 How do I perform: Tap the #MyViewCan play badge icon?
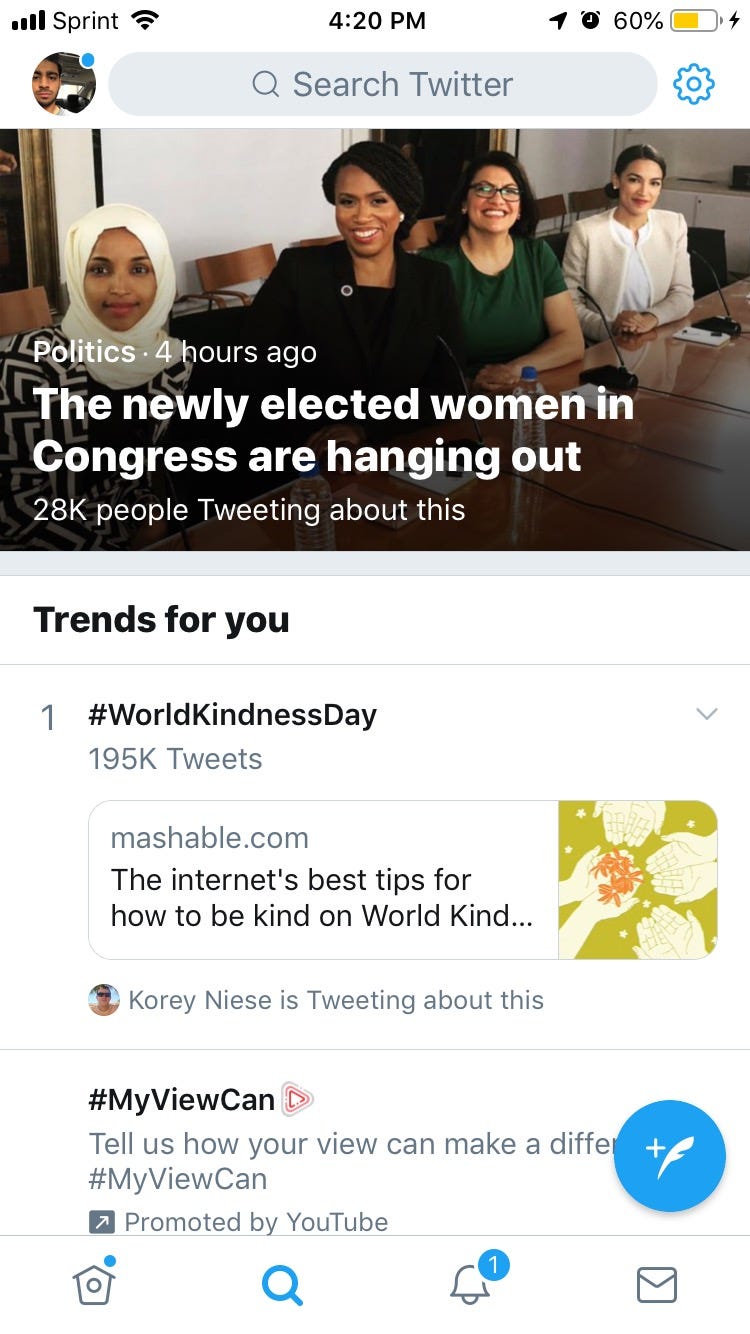(x=297, y=1100)
